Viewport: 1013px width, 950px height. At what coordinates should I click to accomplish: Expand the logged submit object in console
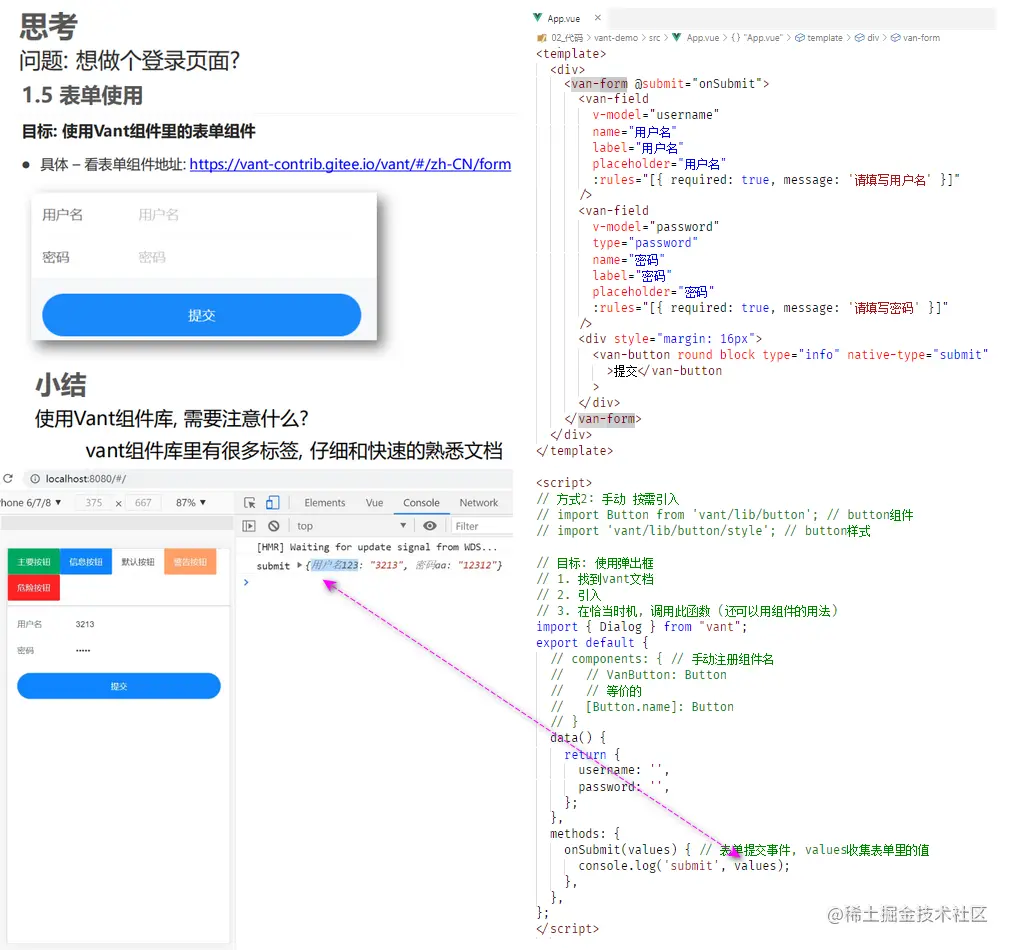coord(299,565)
